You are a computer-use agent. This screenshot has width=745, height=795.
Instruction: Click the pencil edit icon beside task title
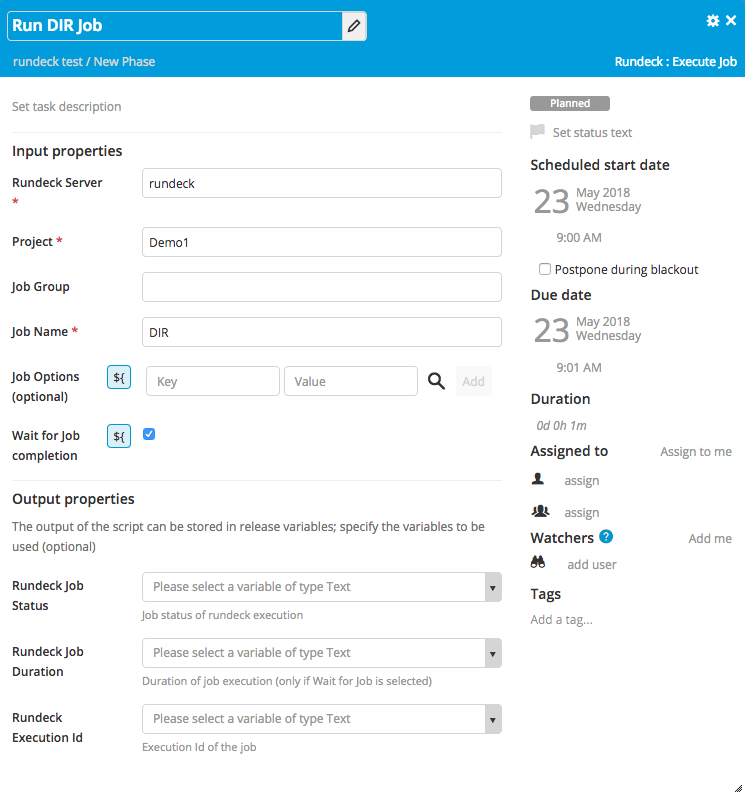click(354, 26)
